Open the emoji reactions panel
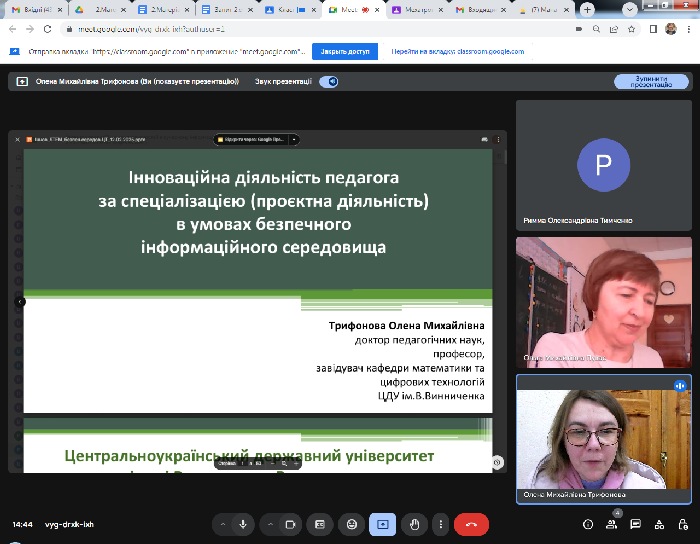Viewport: 700px width, 544px height. pos(350,524)
